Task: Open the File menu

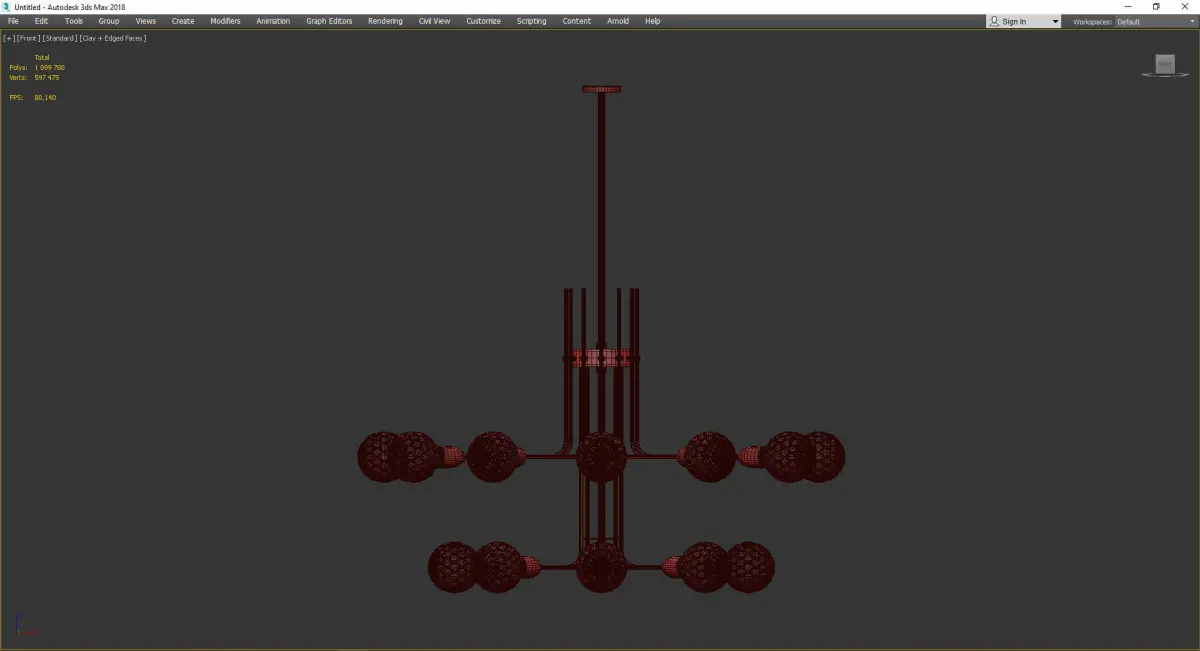Action: [x=13, y=21]
